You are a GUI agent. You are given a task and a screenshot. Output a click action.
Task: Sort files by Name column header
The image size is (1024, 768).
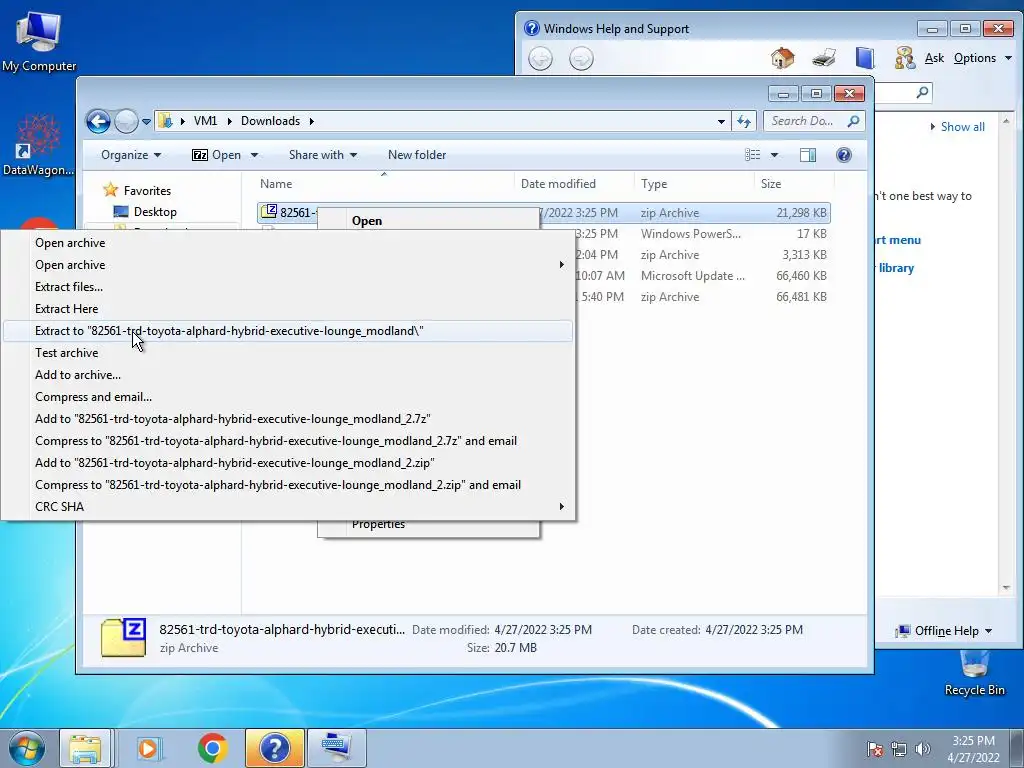(x=383, y=184)
